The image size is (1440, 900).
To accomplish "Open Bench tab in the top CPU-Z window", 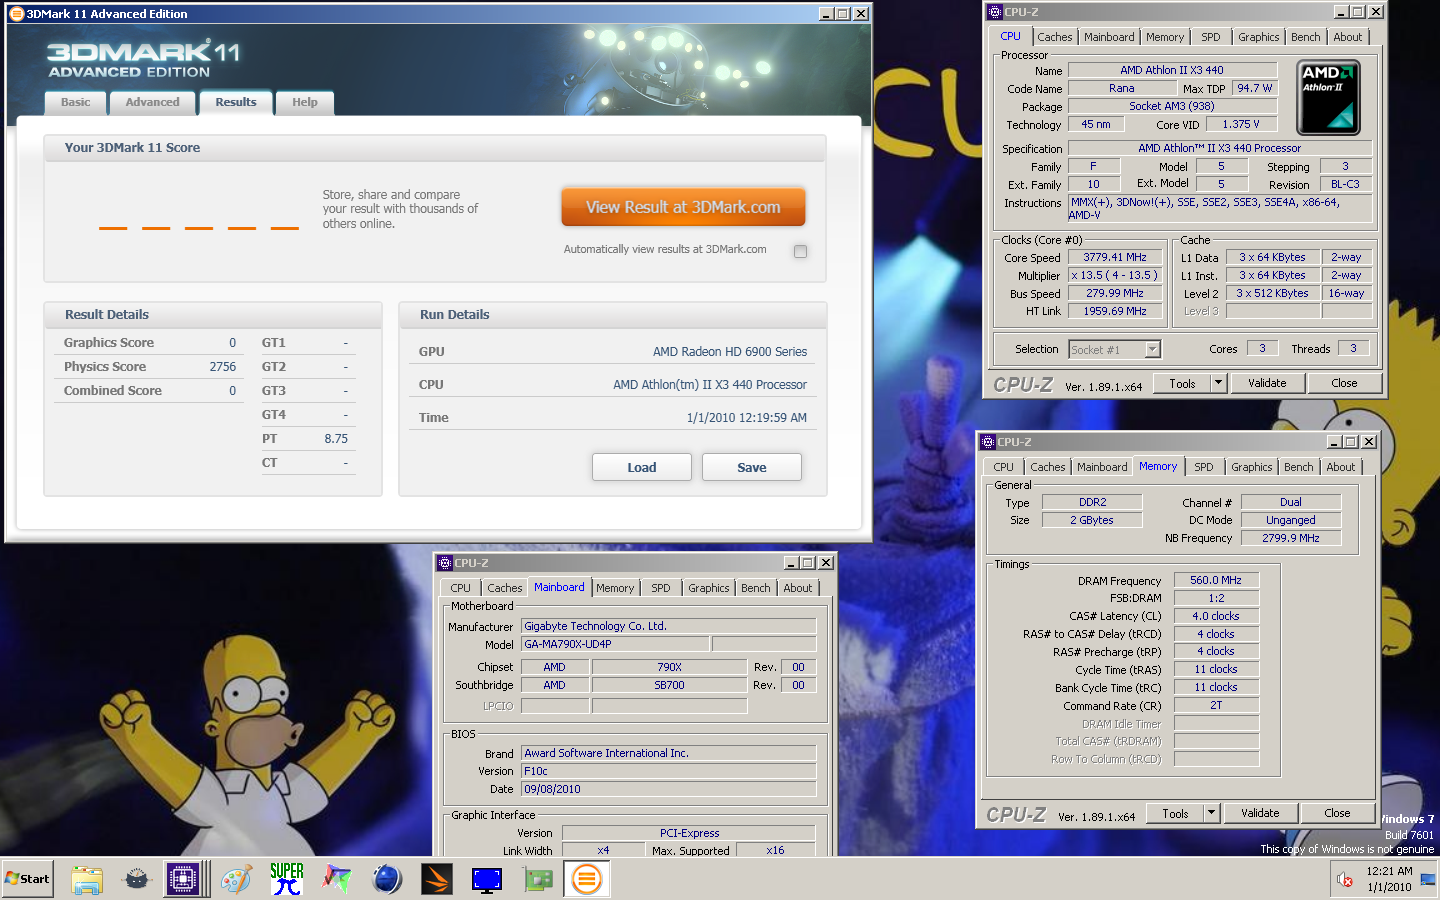I will click(x=1305, y=37).
